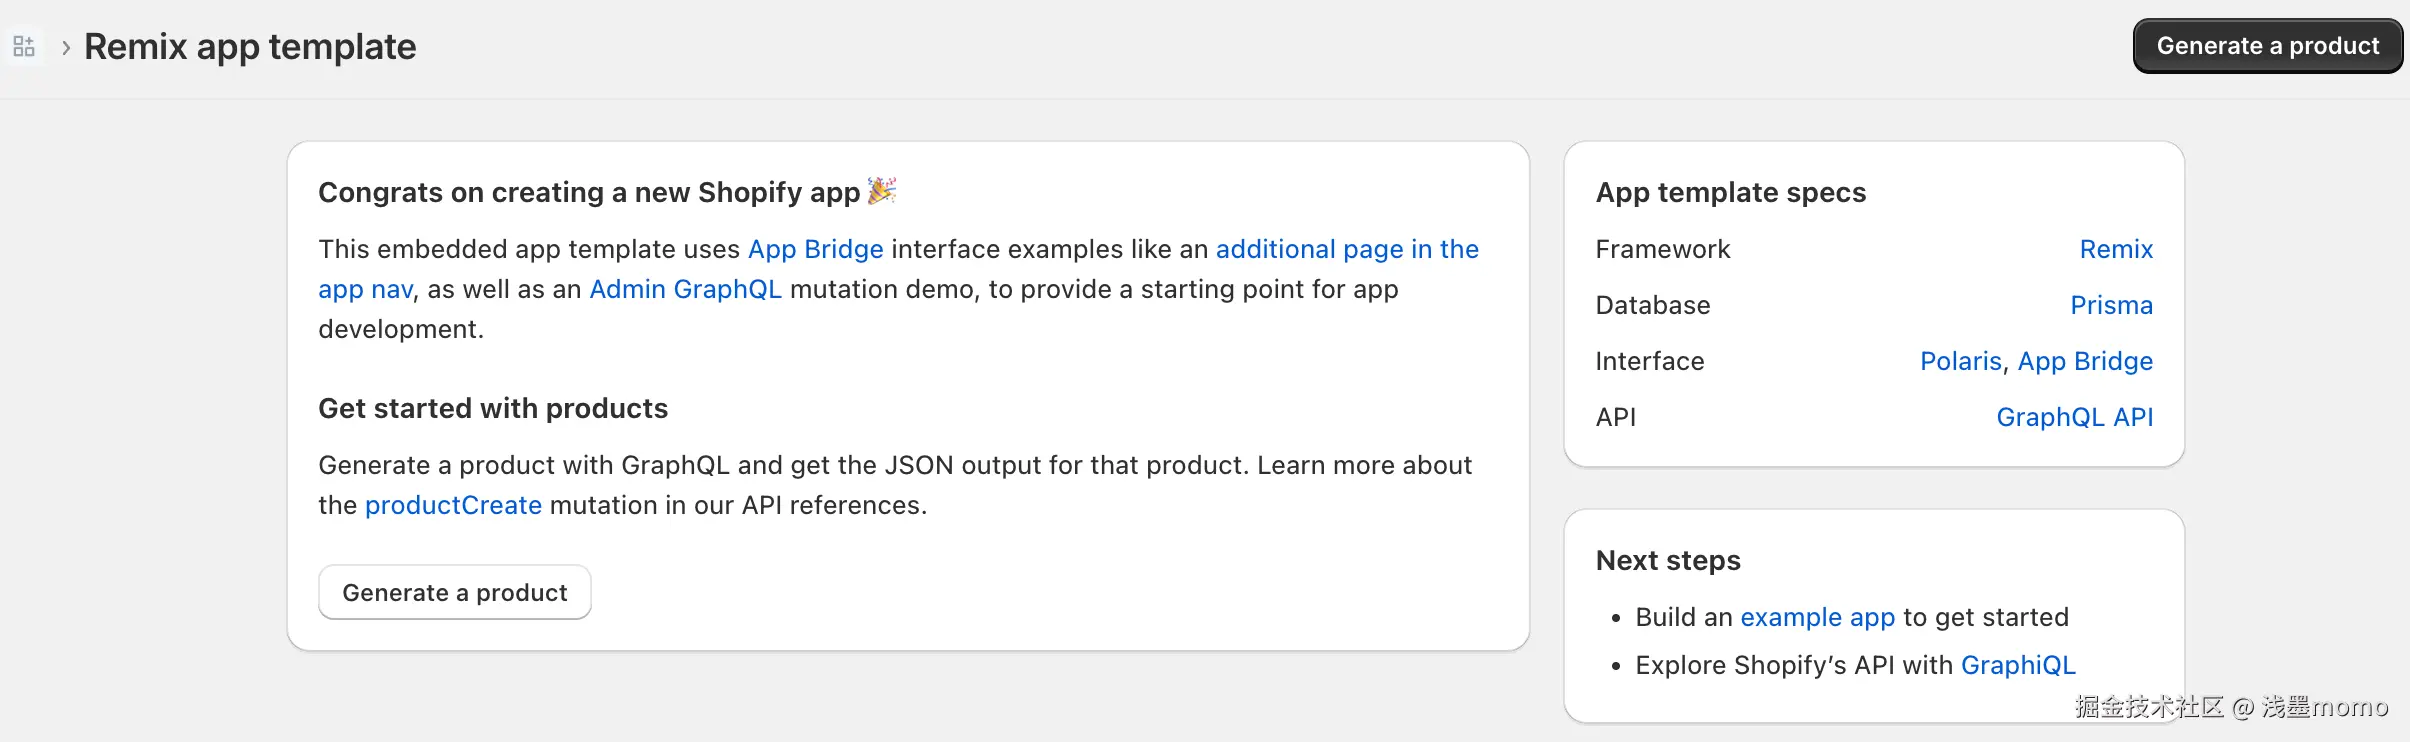Image resolution: width=2410 pixels, height=742 pixels.
Task: Click the App template specs heading
Action: pos(1730,192)
